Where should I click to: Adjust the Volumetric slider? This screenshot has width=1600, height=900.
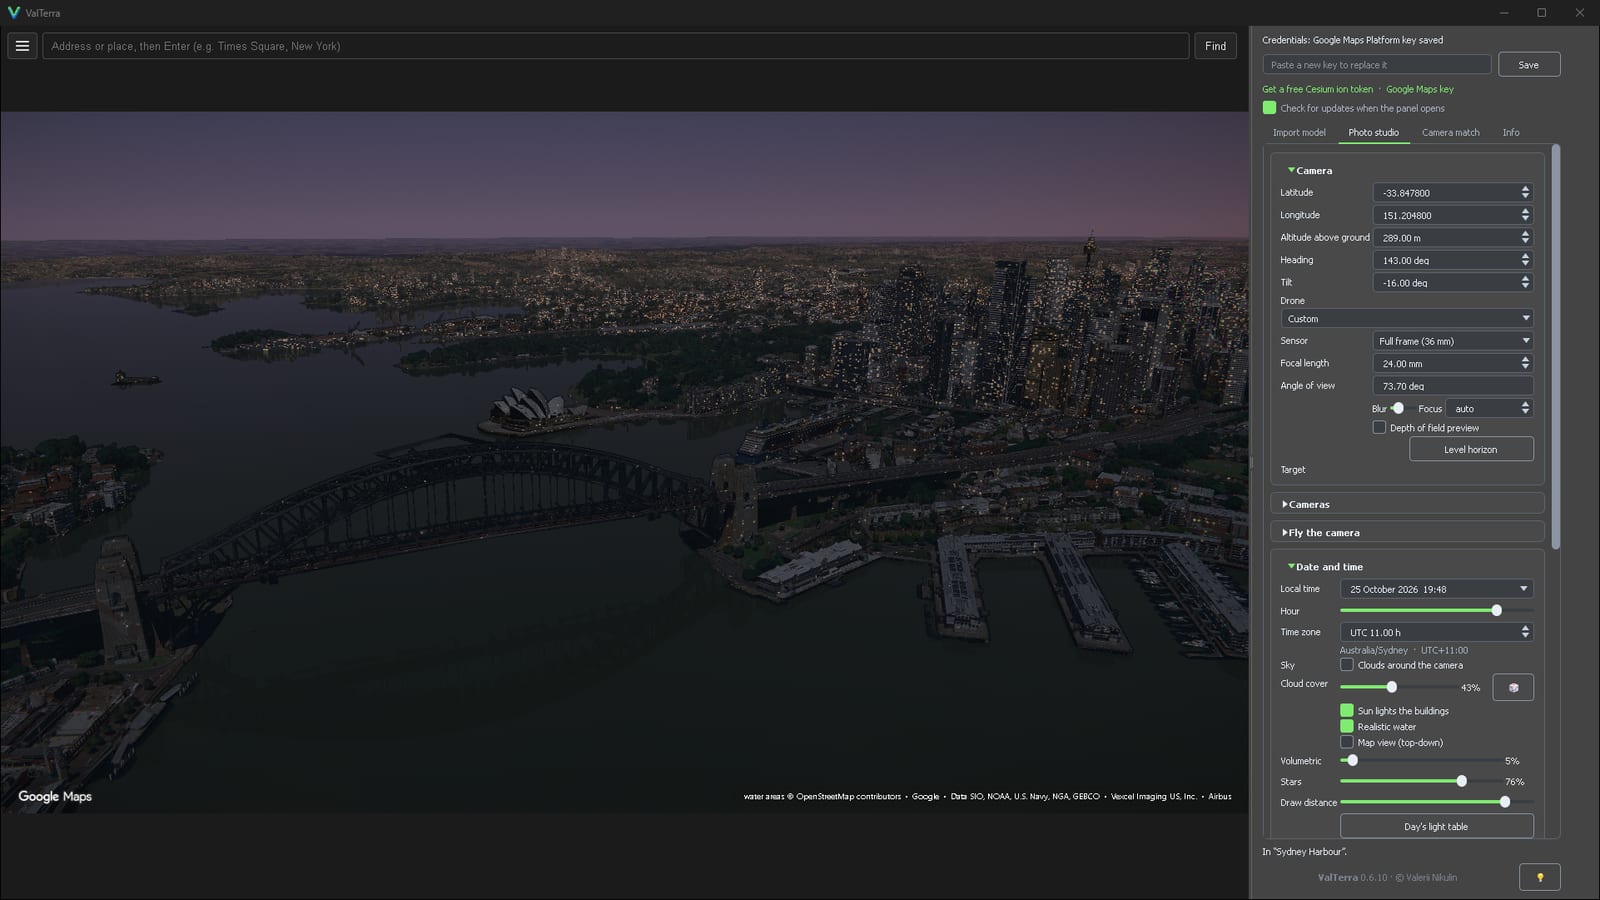(1418, 760)
